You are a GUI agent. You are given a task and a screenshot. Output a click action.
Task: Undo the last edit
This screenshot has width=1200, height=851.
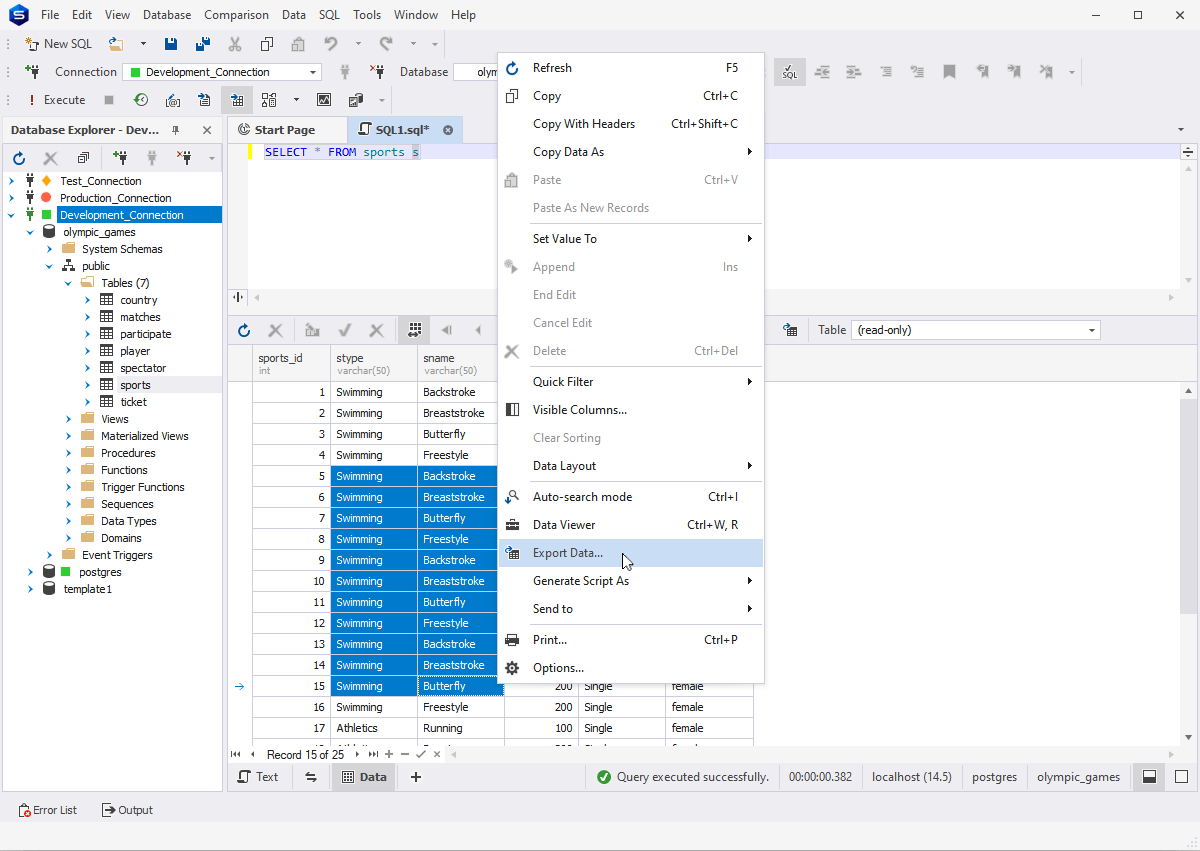[x=330, y=43]
